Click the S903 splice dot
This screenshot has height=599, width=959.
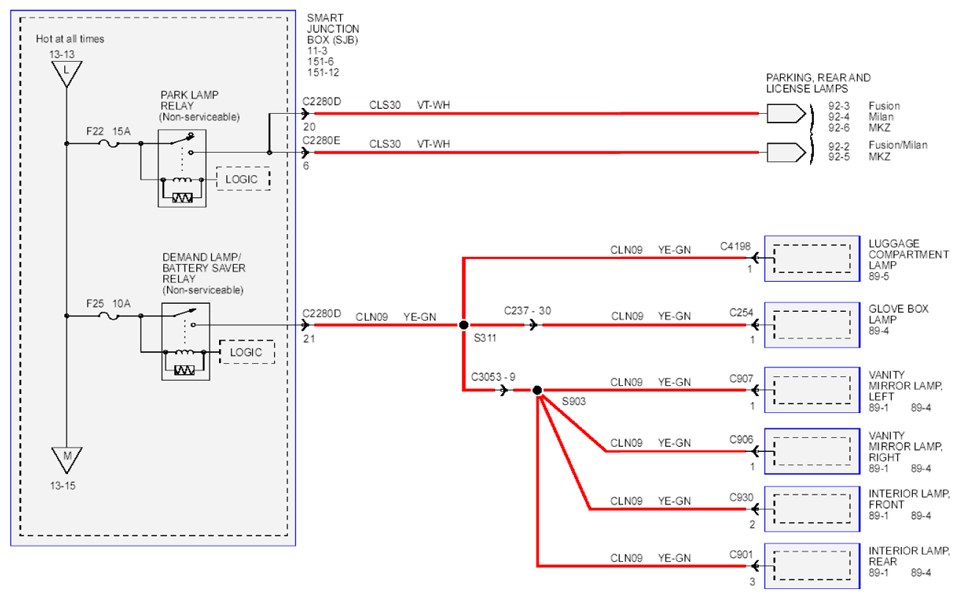click(537, 390)
